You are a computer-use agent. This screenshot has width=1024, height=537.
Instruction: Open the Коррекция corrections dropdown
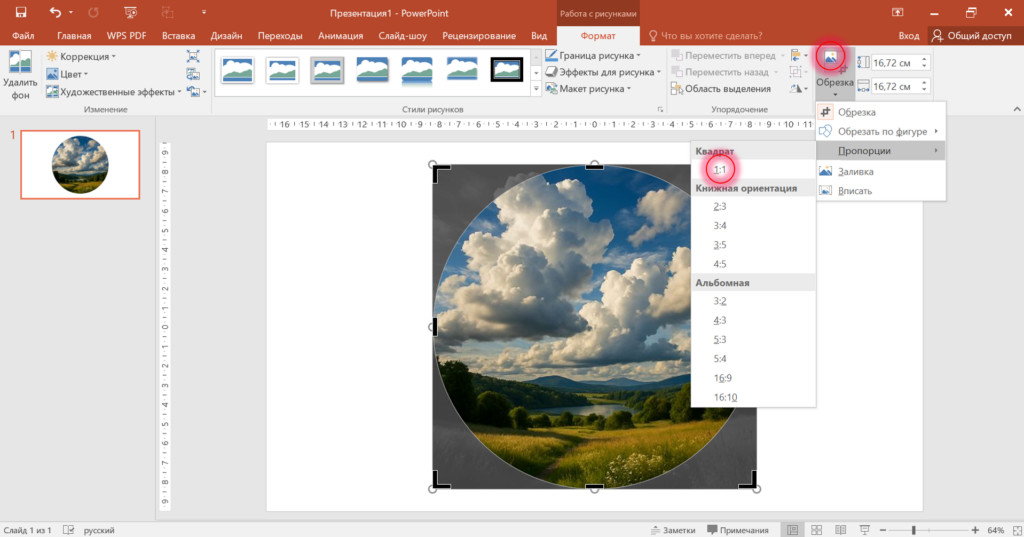pos(81,57)
